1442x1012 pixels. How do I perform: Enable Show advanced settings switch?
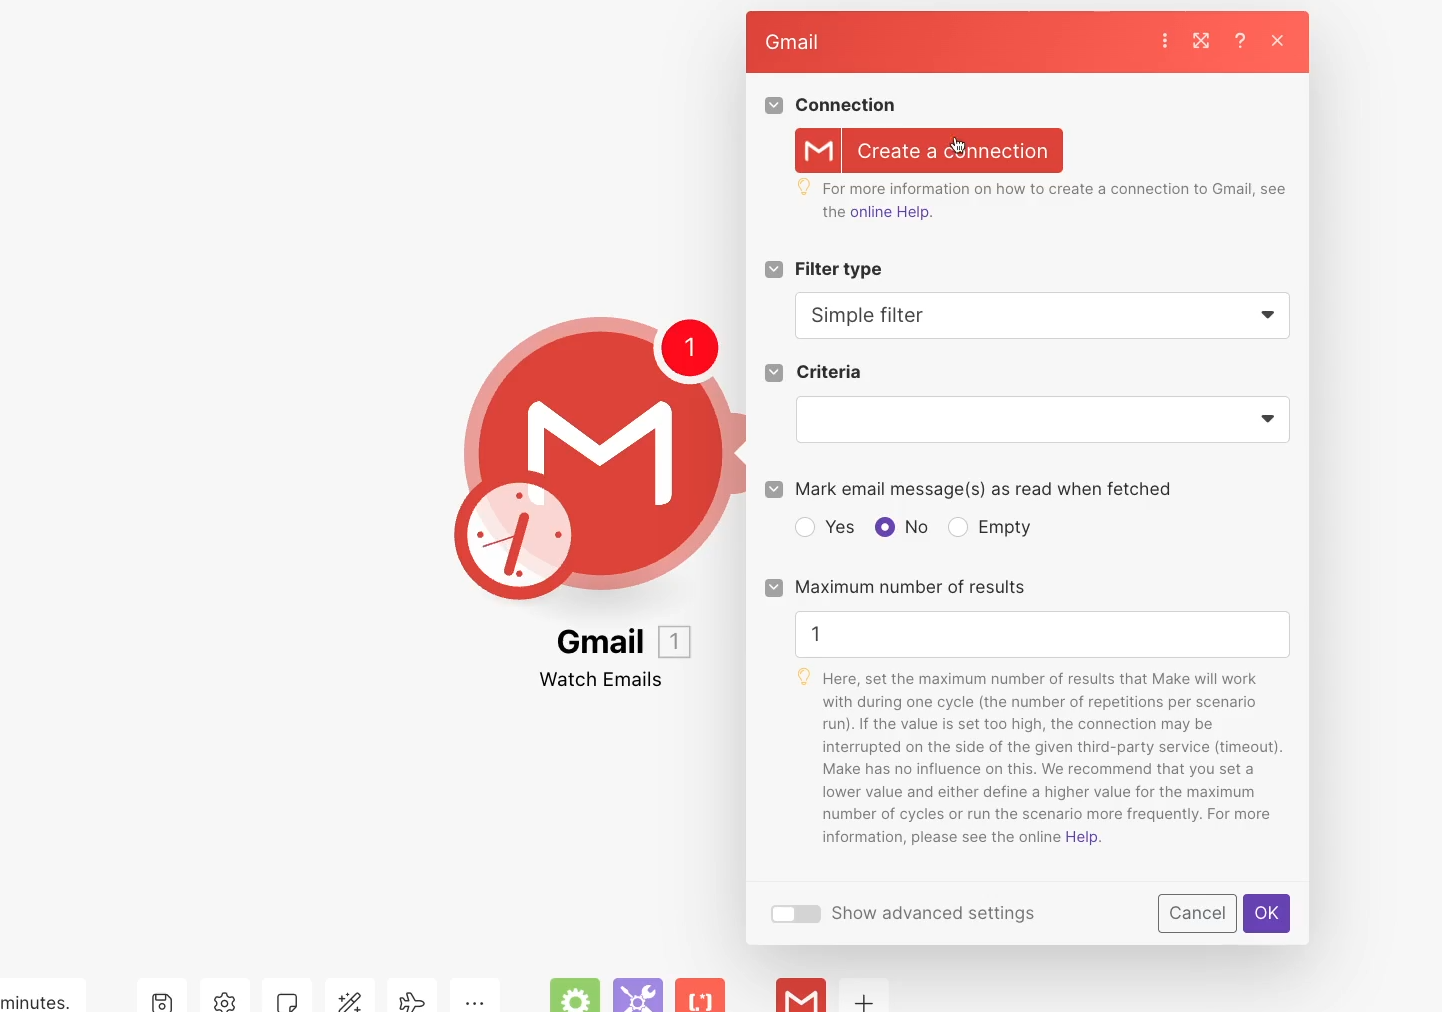point(796,914)
